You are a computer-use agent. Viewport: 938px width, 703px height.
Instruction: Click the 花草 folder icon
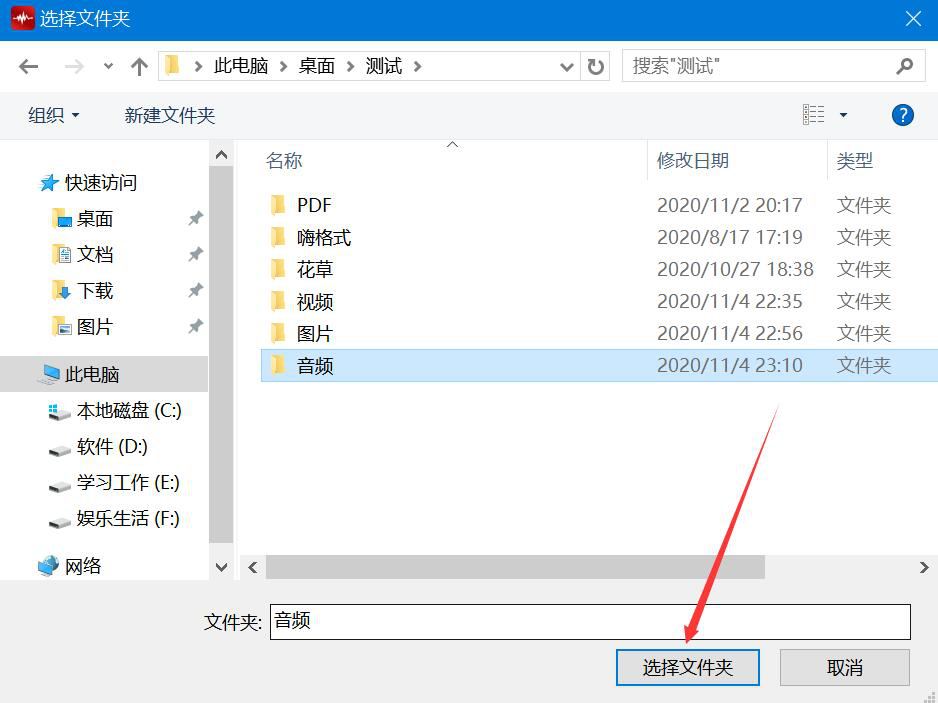278,269
